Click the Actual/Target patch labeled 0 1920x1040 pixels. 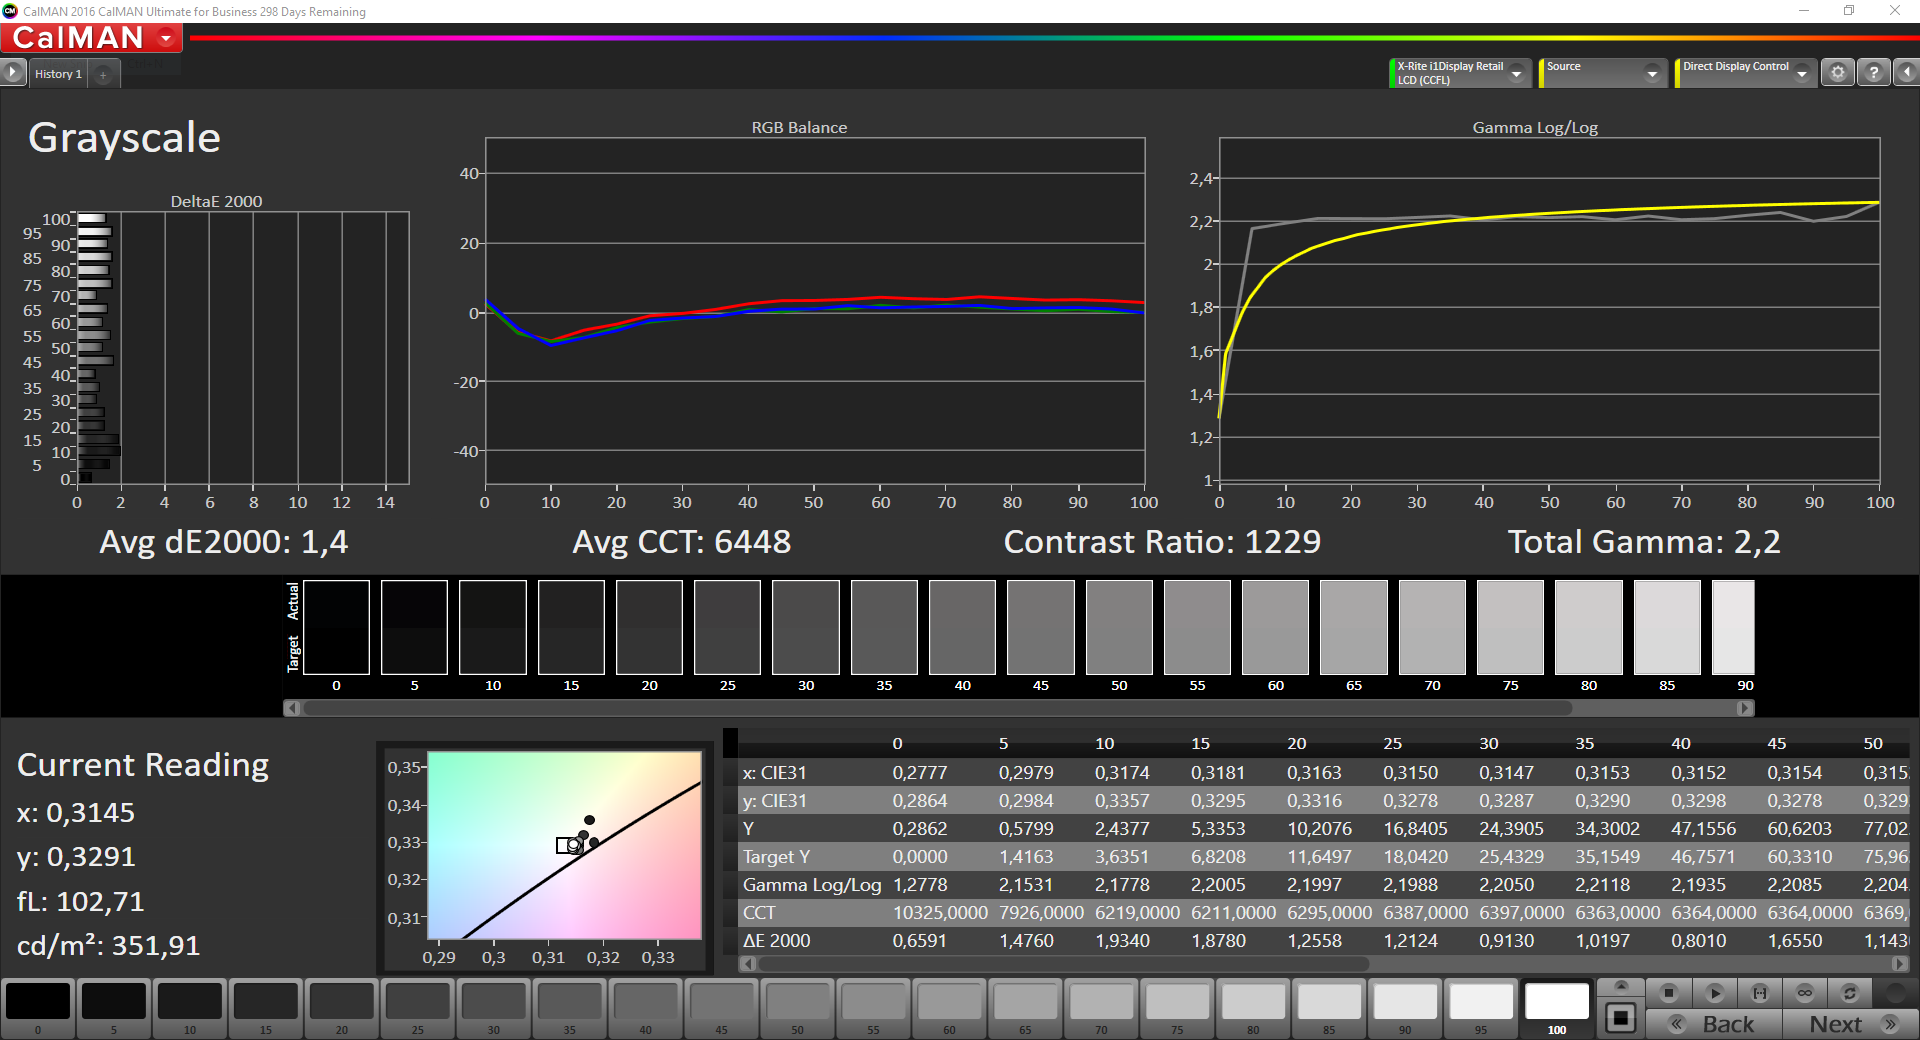coord(336,627)
